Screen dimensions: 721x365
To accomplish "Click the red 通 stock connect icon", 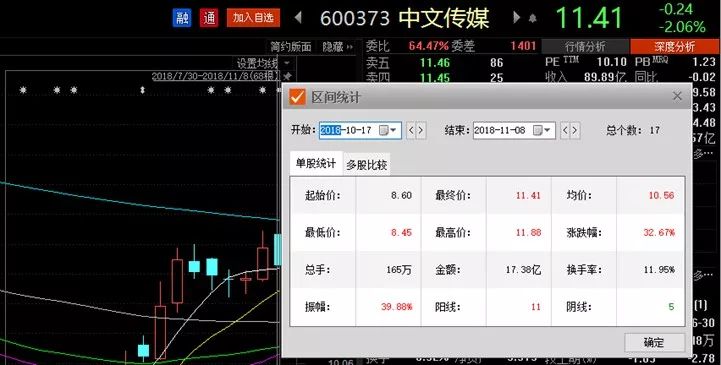I will 209,18.
